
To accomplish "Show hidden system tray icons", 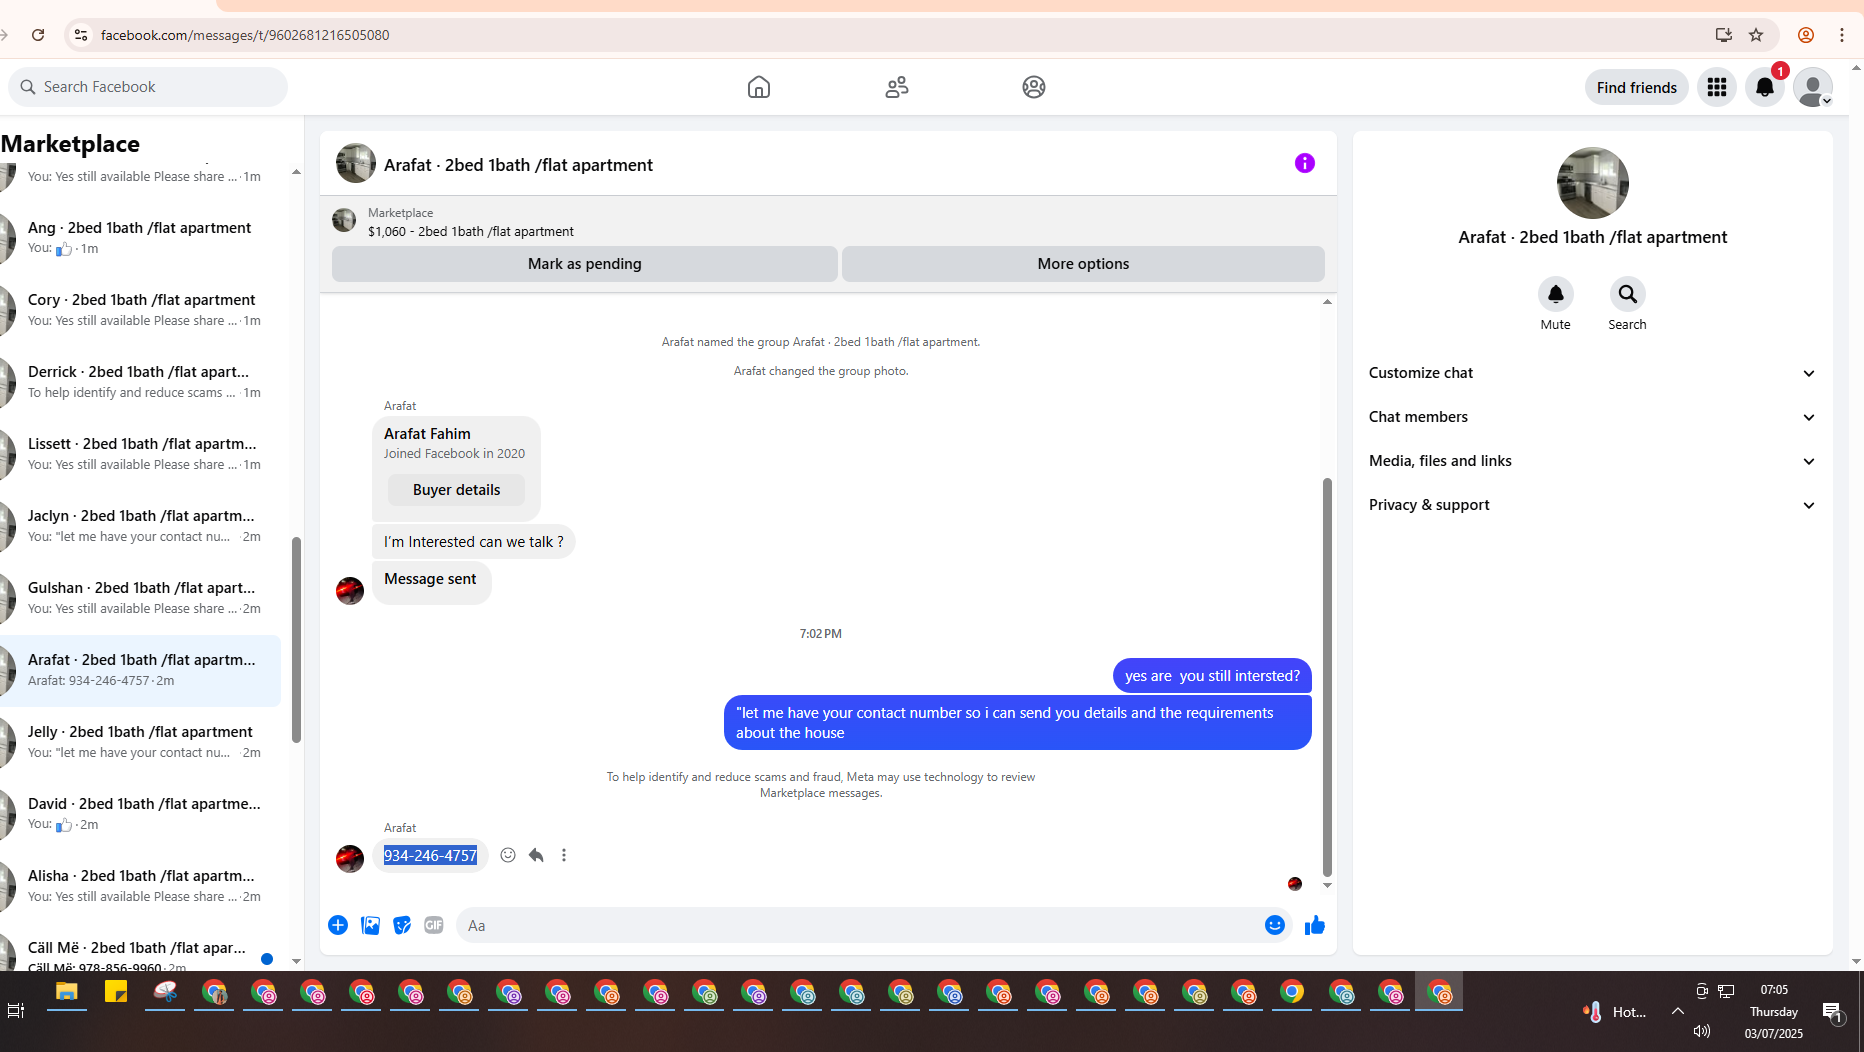I will point(1678,1011).
